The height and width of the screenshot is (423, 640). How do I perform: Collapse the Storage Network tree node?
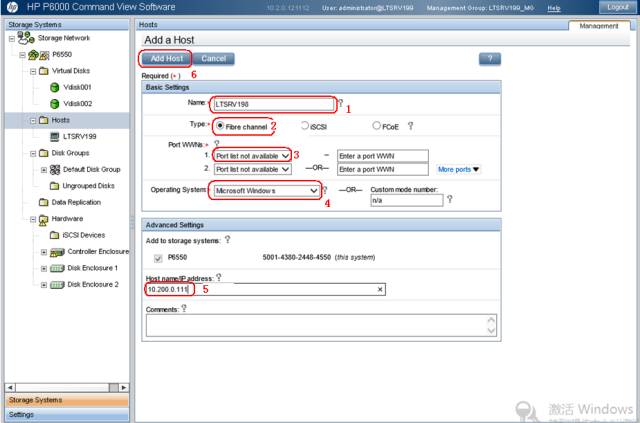tap(12, 39)
